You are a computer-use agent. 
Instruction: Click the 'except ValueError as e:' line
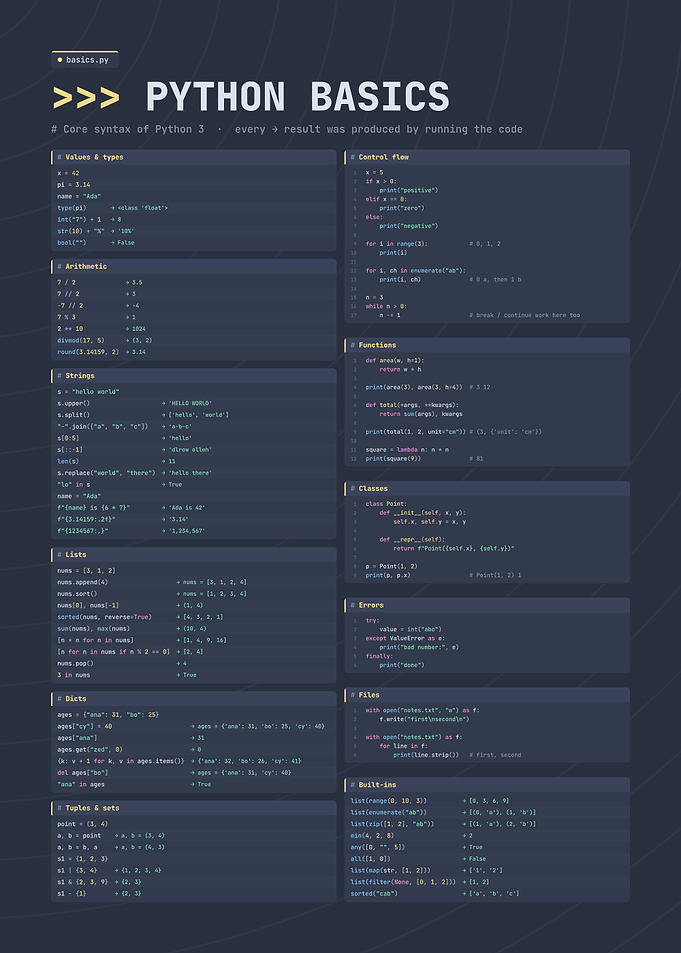click(x=405, y=639)
